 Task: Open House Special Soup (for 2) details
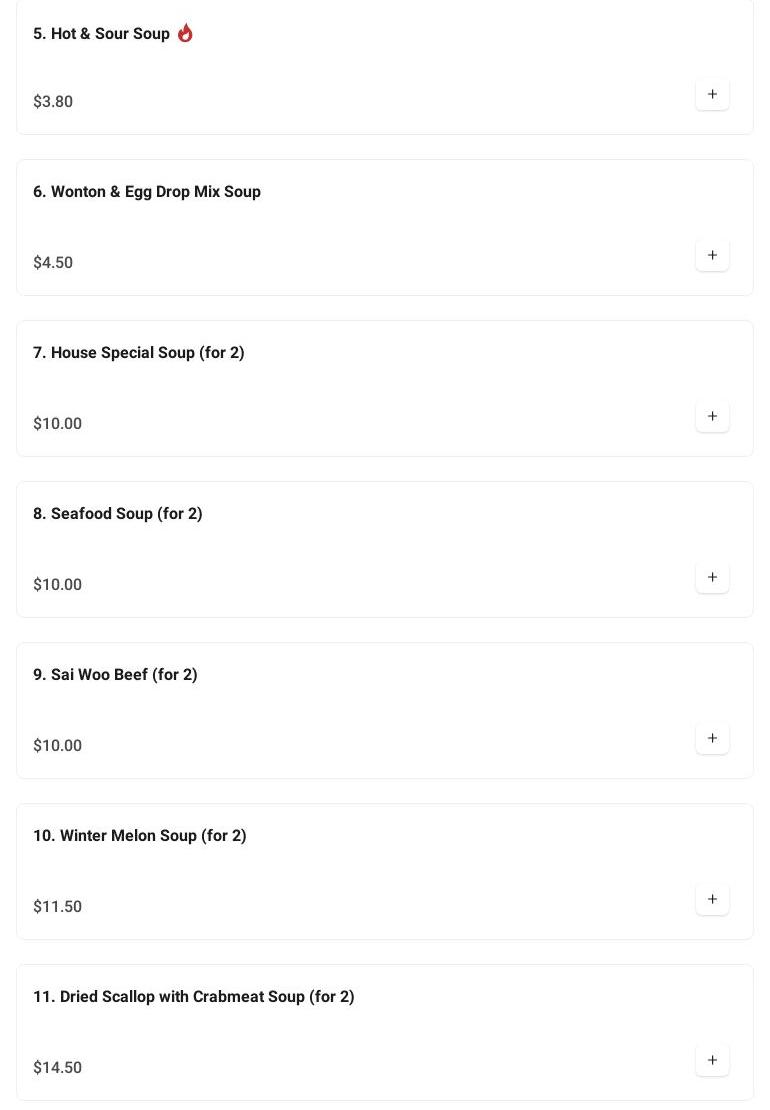click(x=139, y=353)
